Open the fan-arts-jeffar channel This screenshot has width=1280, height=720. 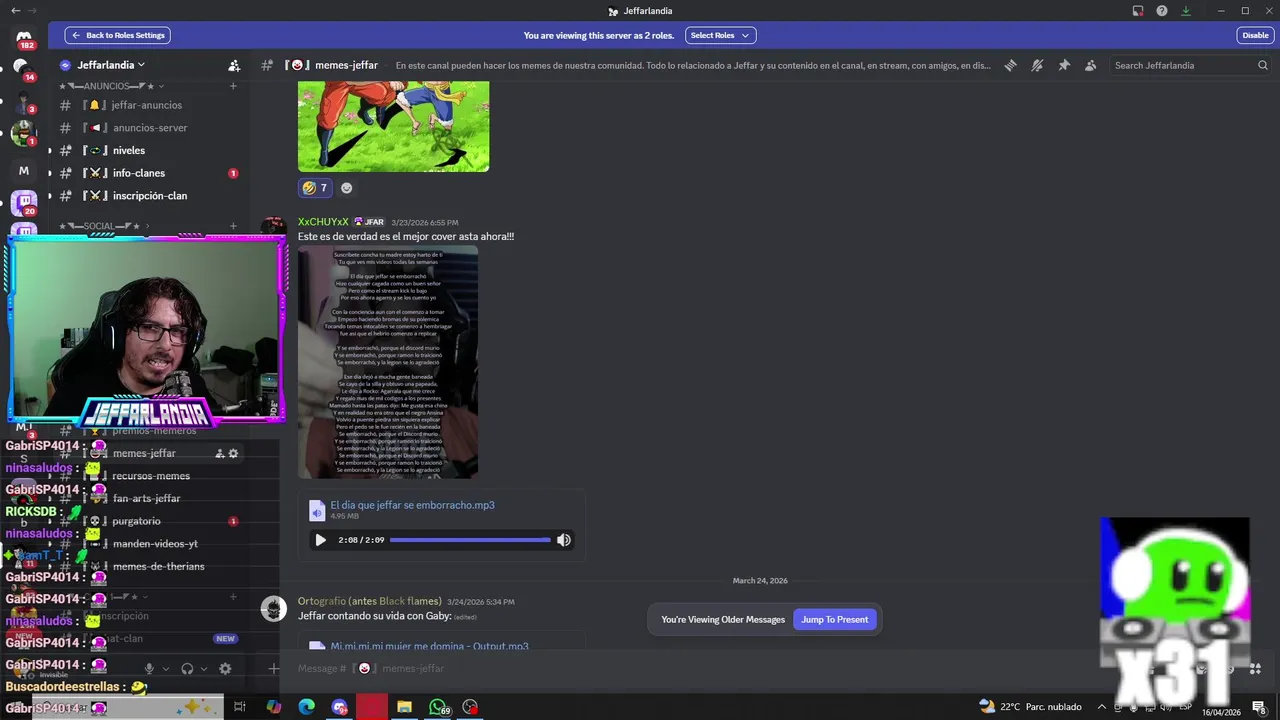(x=148, y=498)
